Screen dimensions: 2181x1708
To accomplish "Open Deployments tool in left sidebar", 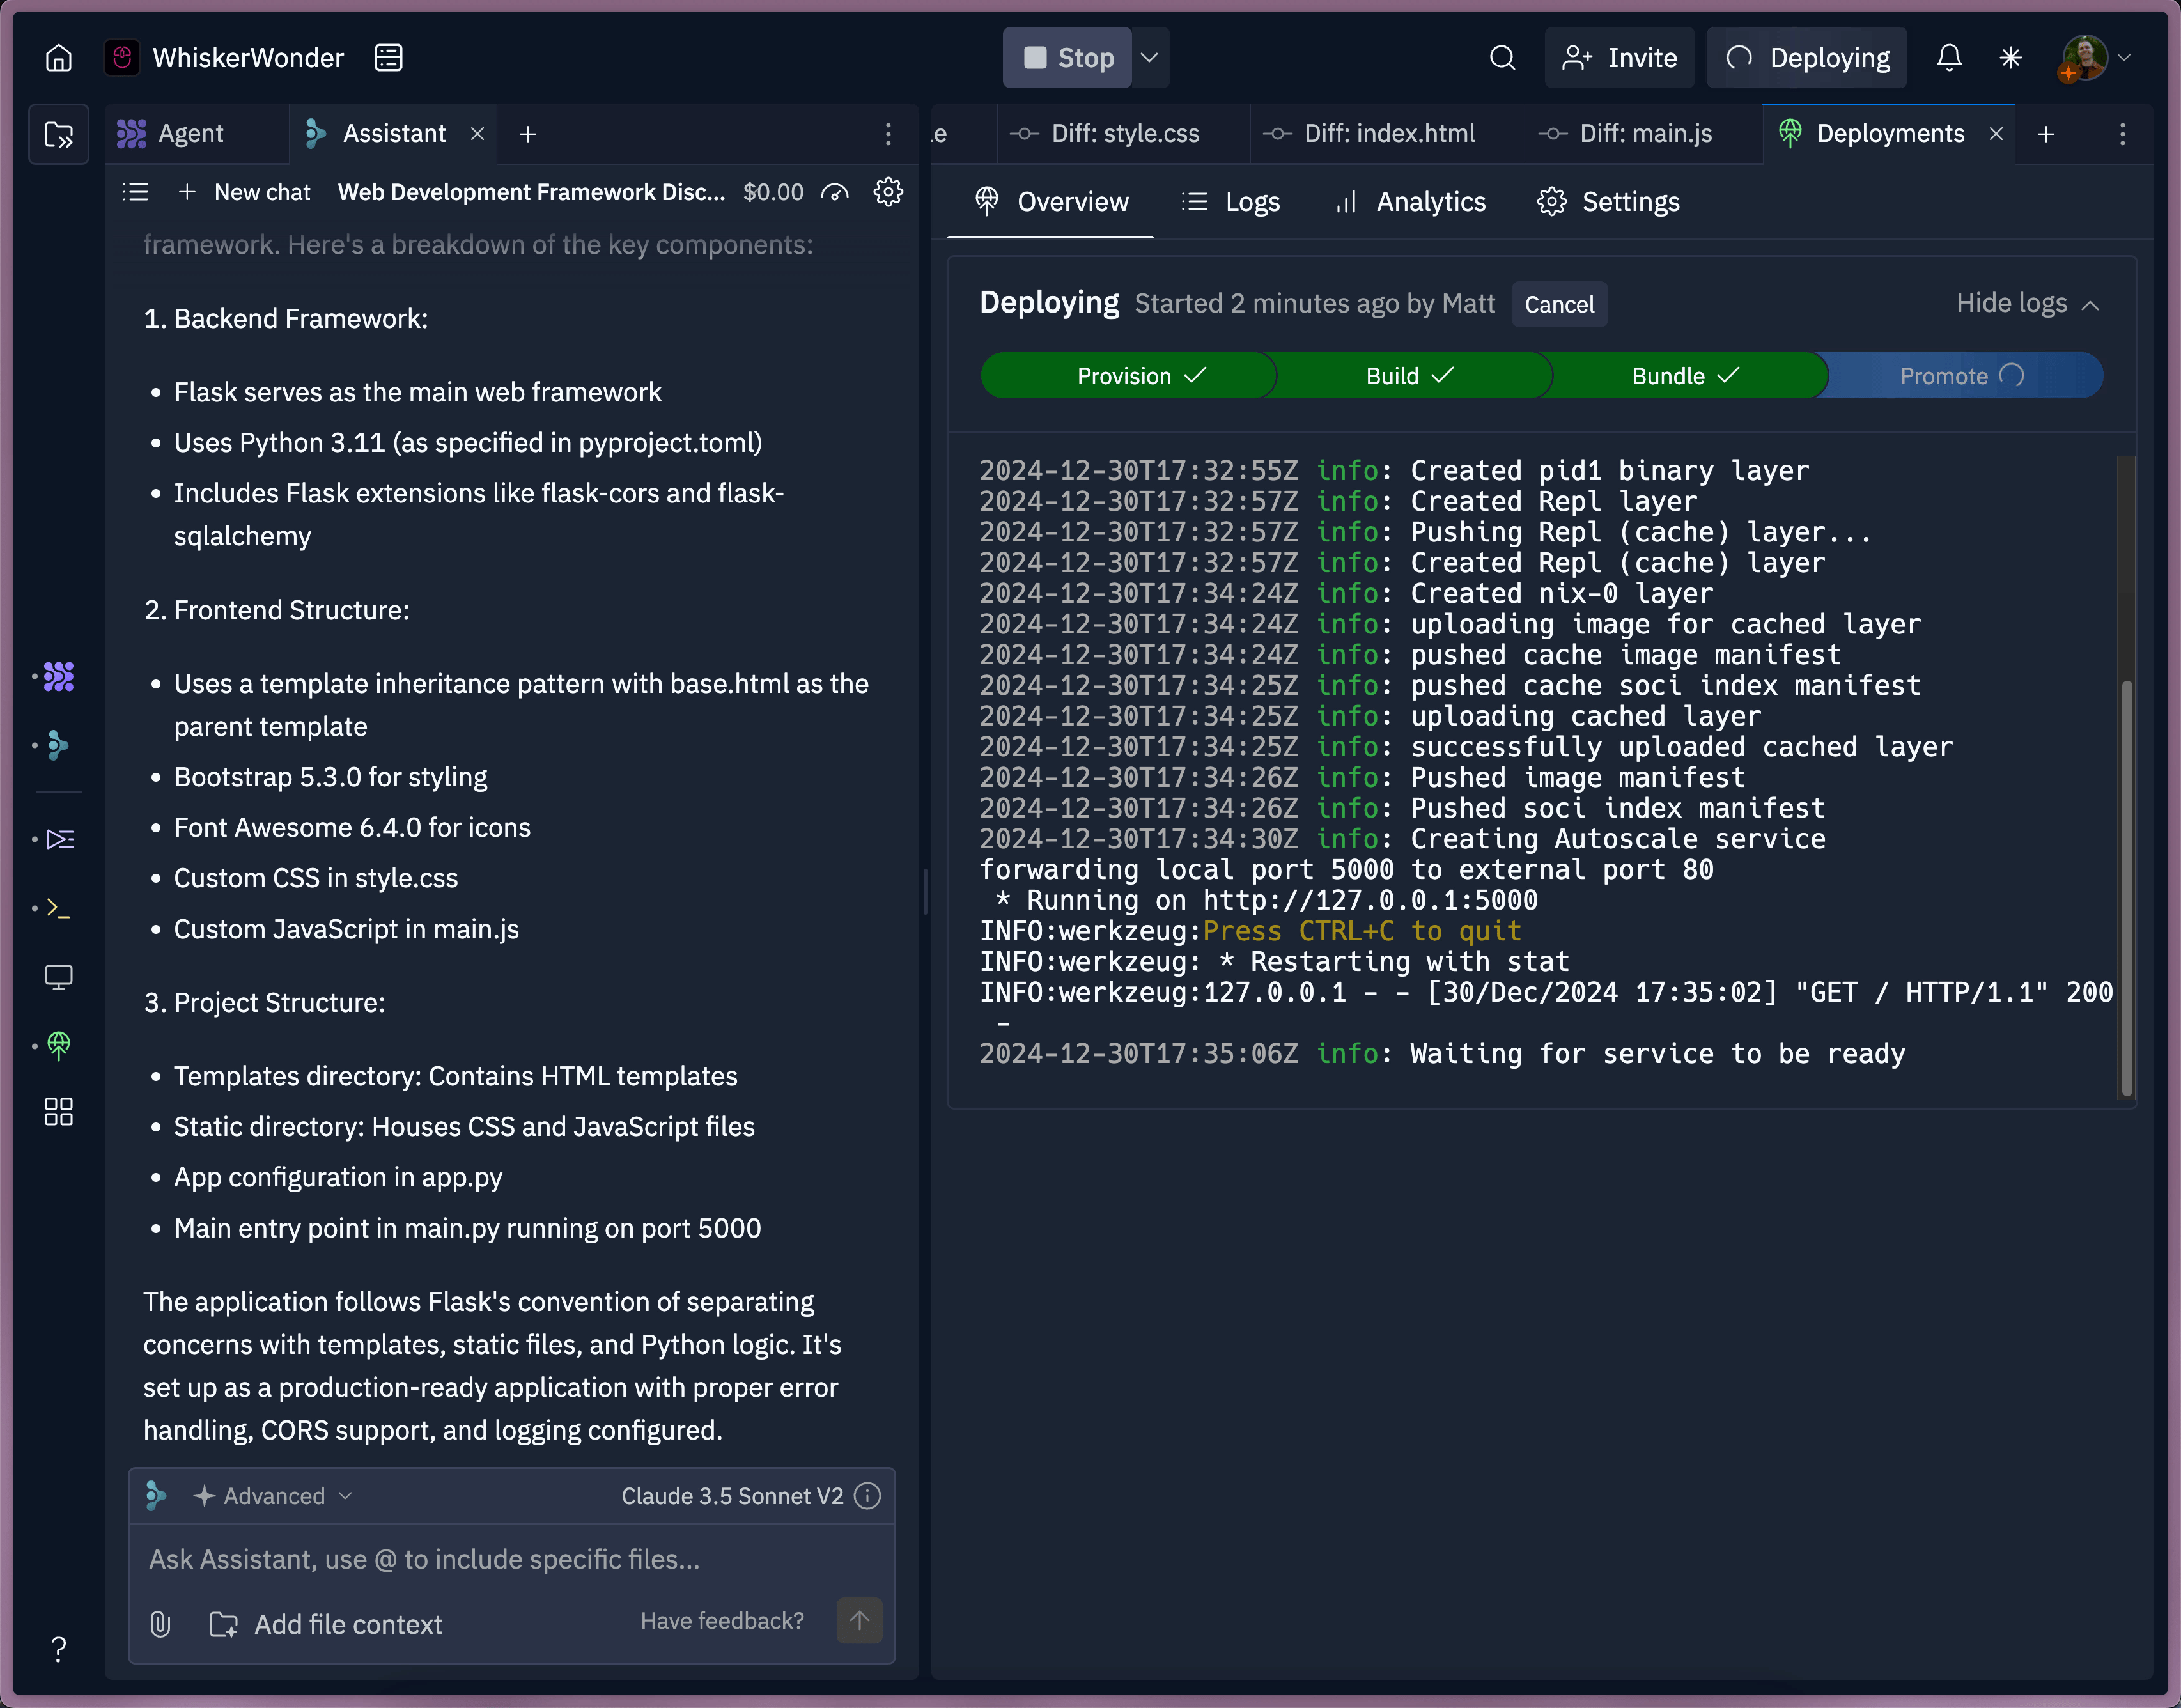I will click(59, 1046).
